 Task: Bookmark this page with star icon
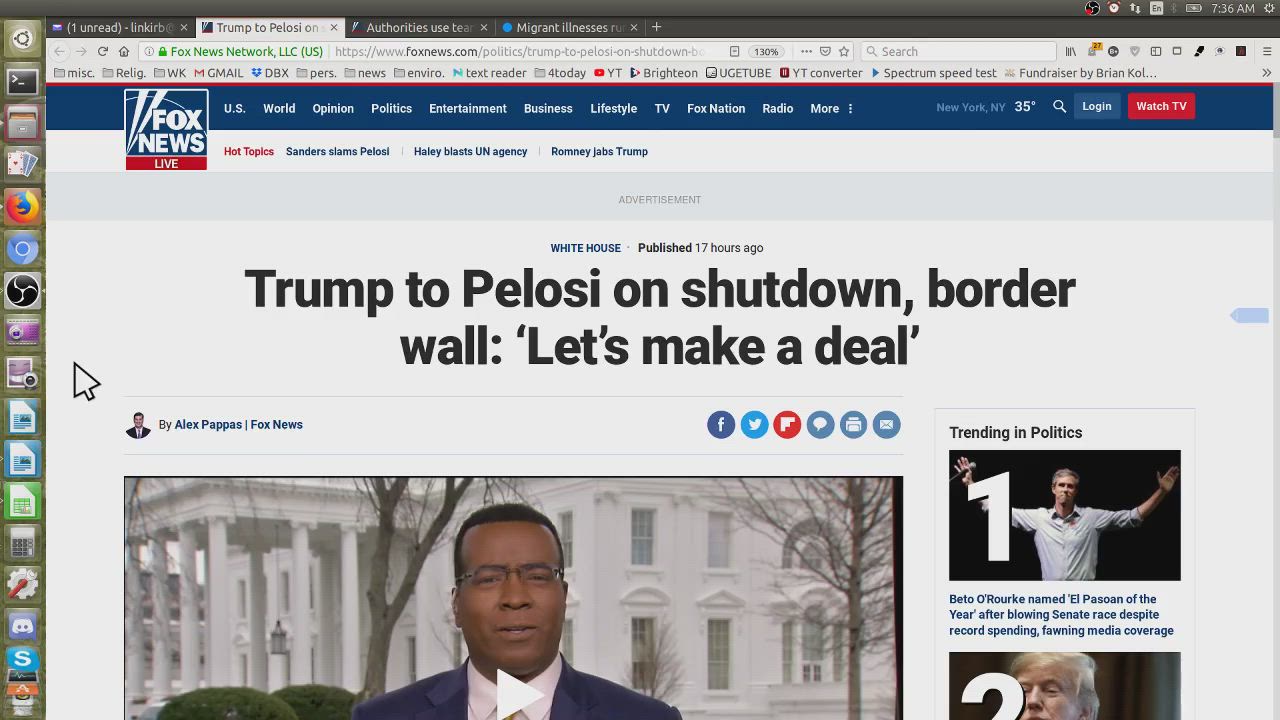click(844, 51)
